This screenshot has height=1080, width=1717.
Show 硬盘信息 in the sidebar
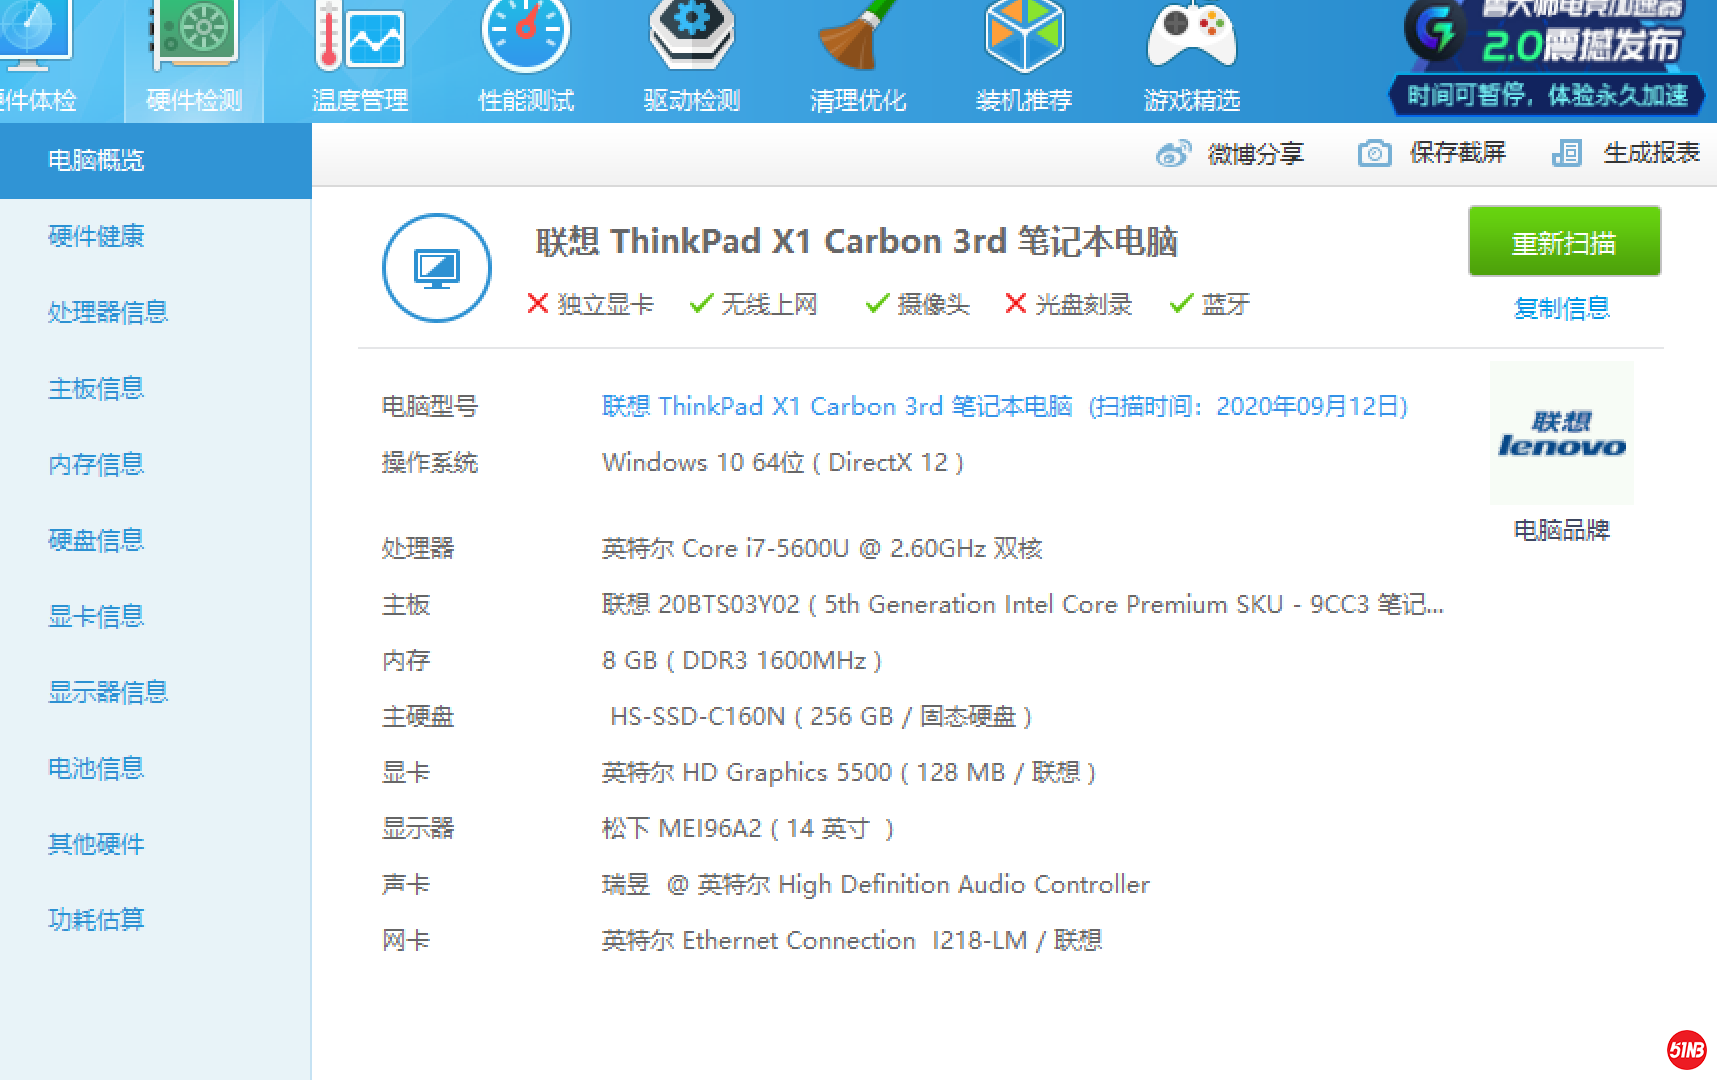pos(96,540)
